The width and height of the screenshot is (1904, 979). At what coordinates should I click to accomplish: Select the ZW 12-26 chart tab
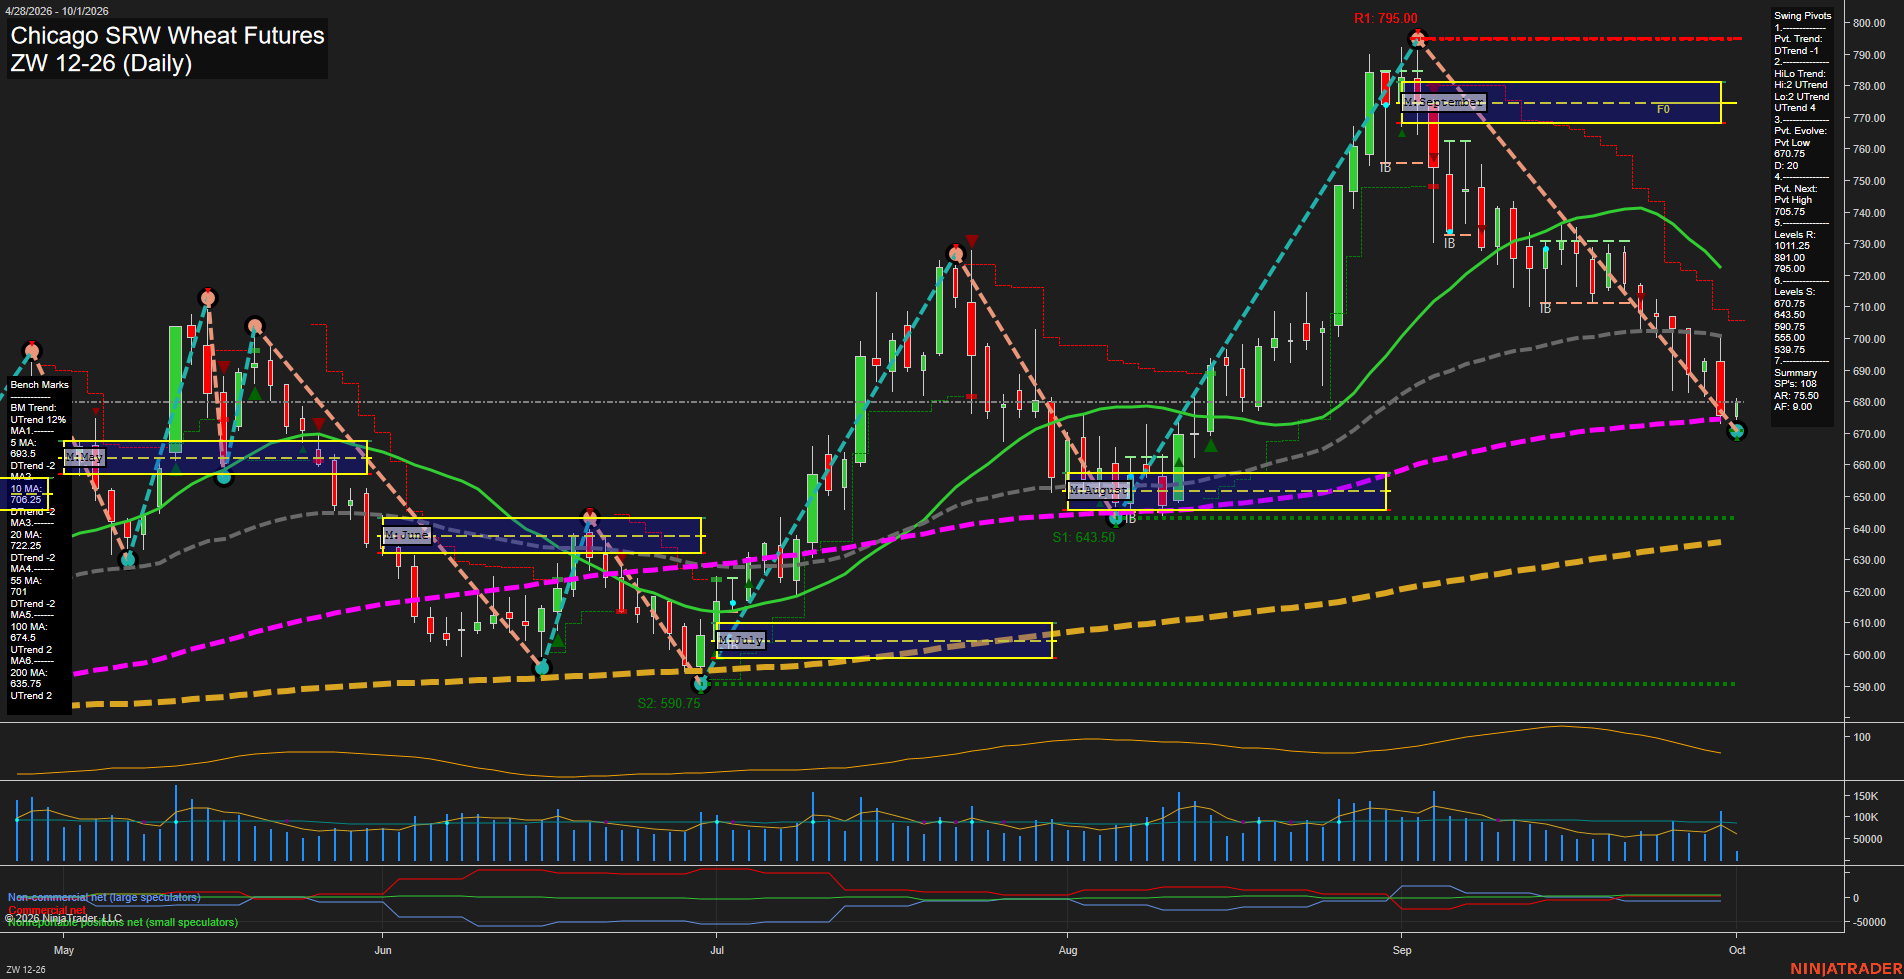[x=26, y=970]
